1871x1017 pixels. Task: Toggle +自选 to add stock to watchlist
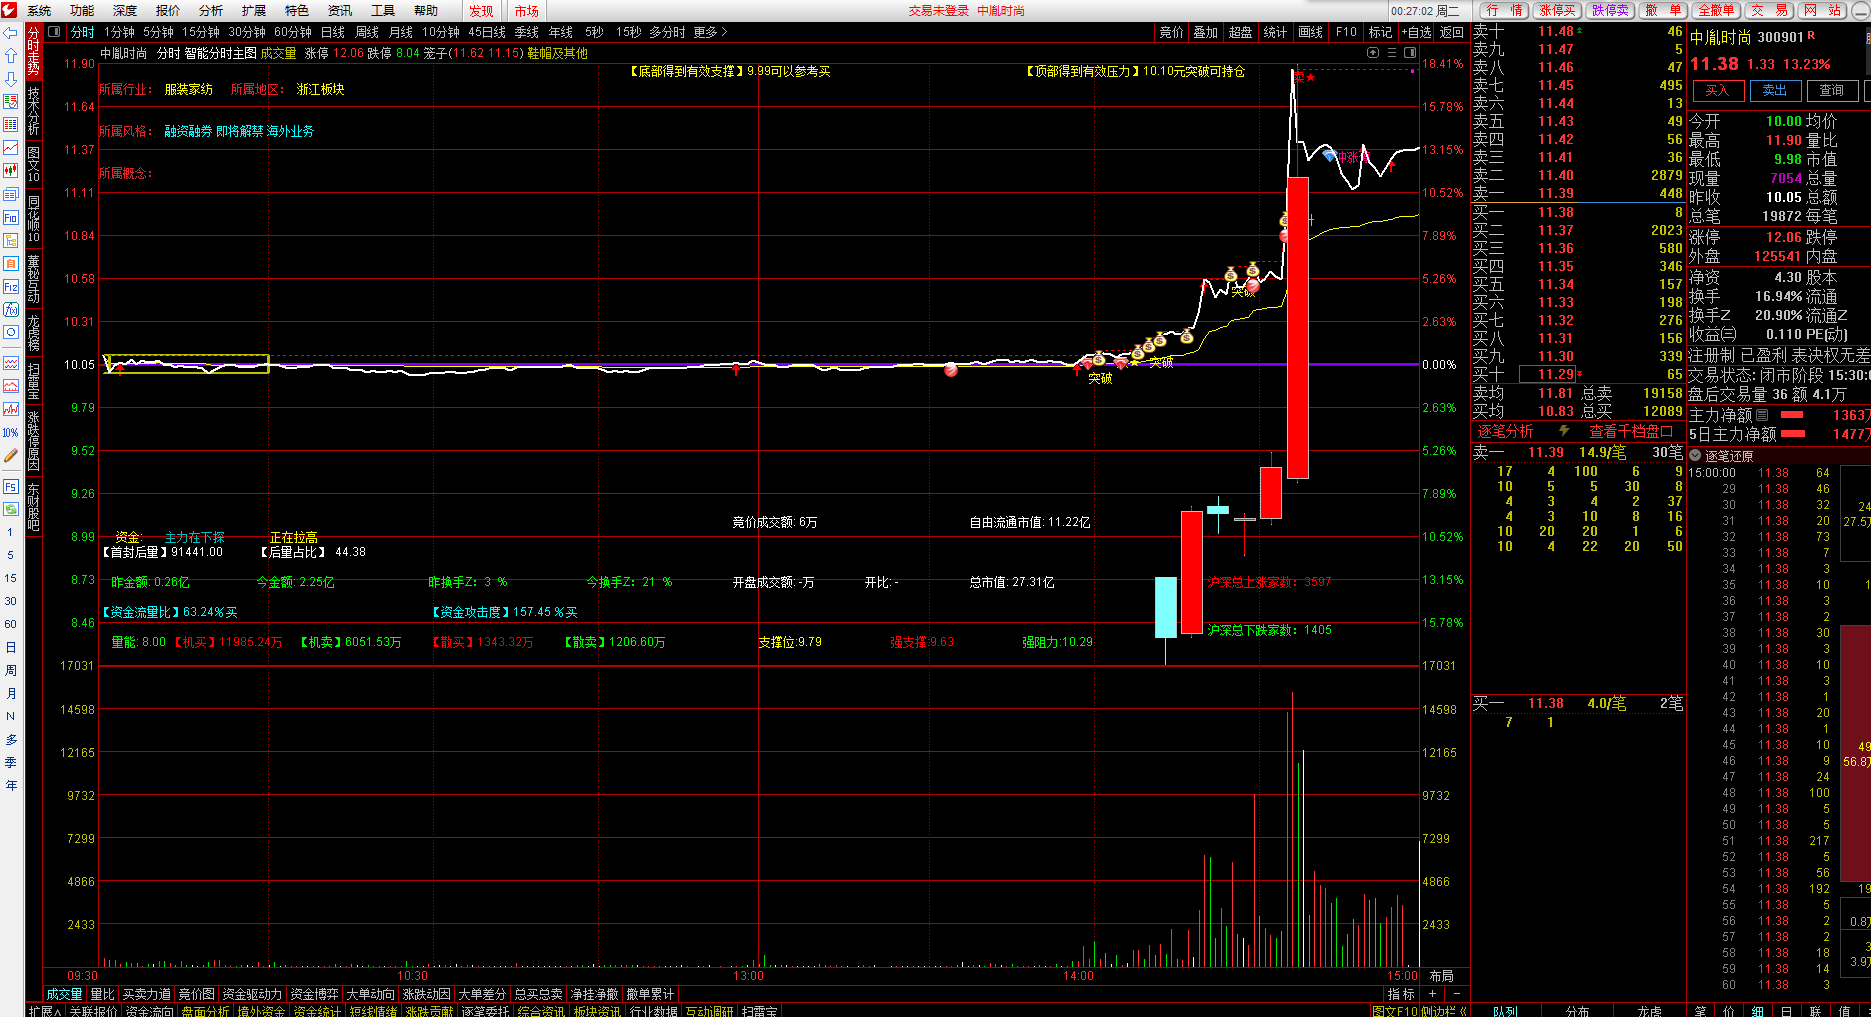[1416, 32]
